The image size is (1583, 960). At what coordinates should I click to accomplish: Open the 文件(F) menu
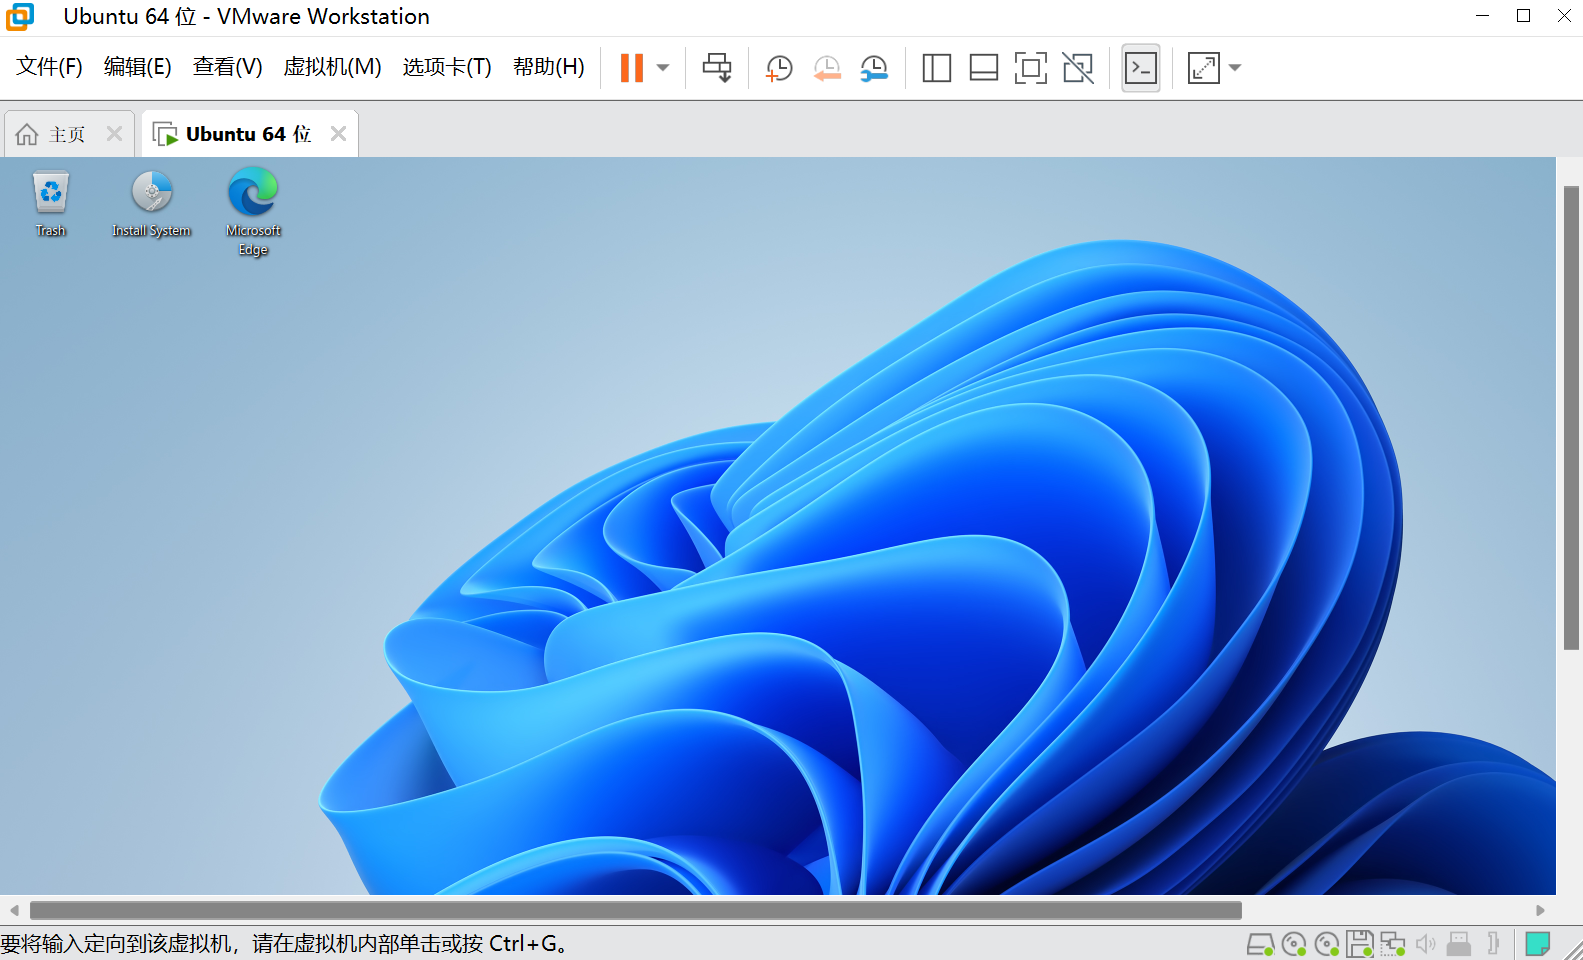49,67
